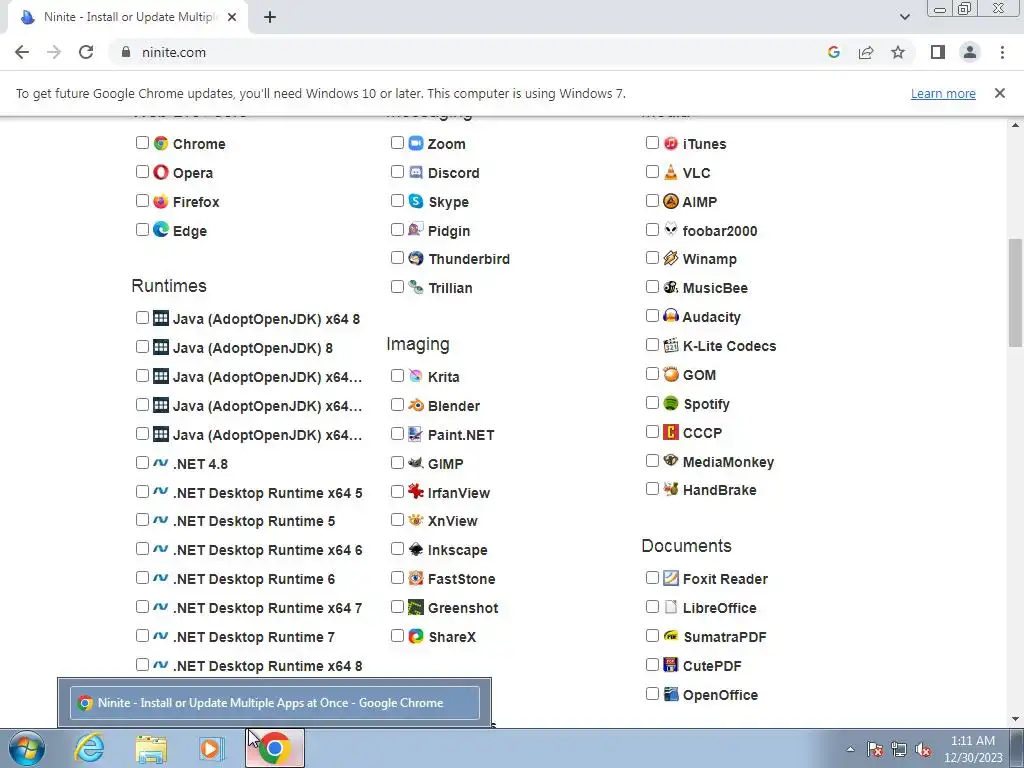Image resolution: width=1024 pixels, height=768 pixels.
Task: Click the muted volume tray icon
Action: point(923,749)
